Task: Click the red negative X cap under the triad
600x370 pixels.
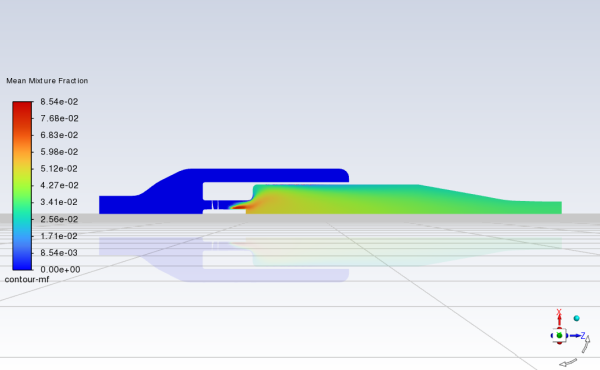Action: 559,343
